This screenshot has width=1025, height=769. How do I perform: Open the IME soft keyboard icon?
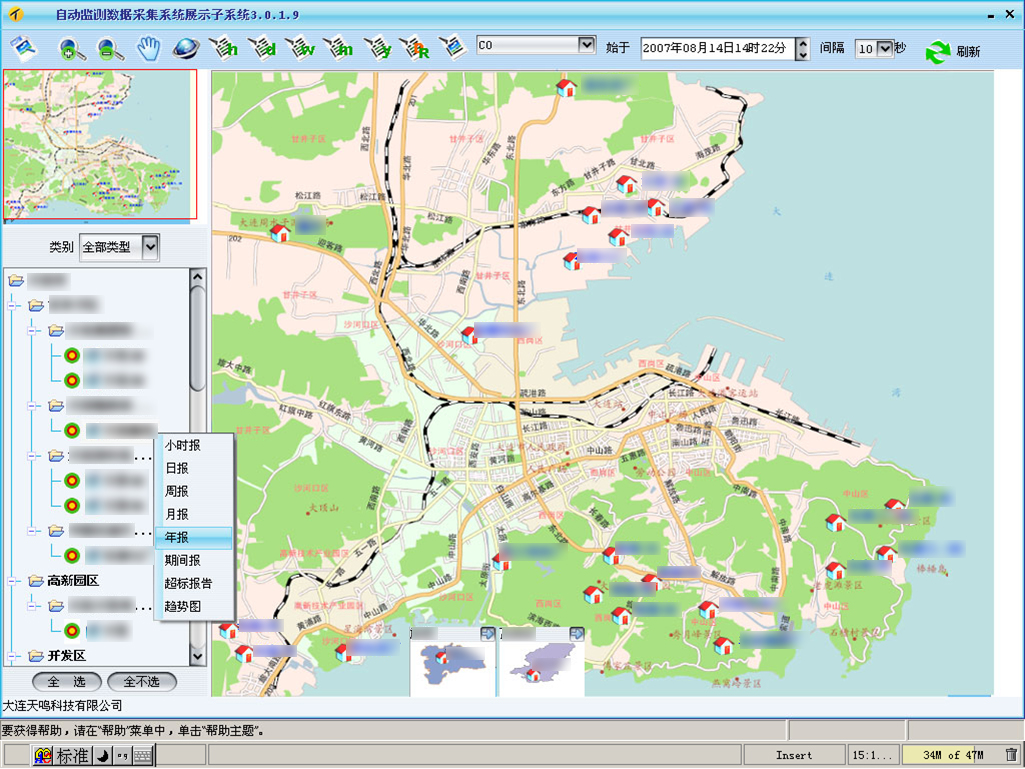(143, 756)
